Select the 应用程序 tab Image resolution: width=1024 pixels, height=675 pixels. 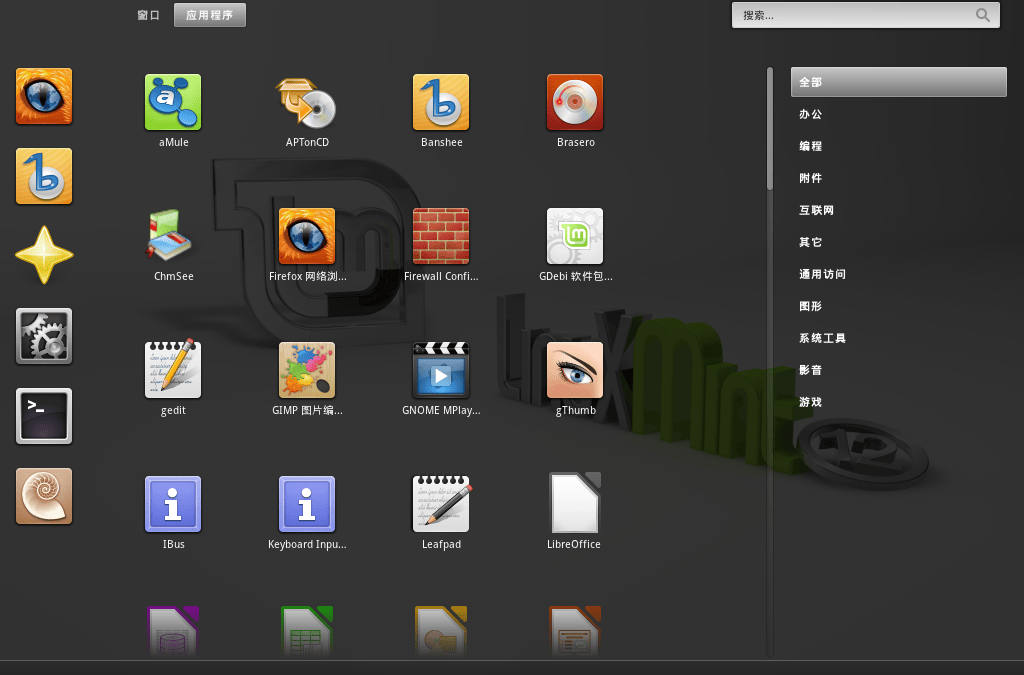[210, 15]
